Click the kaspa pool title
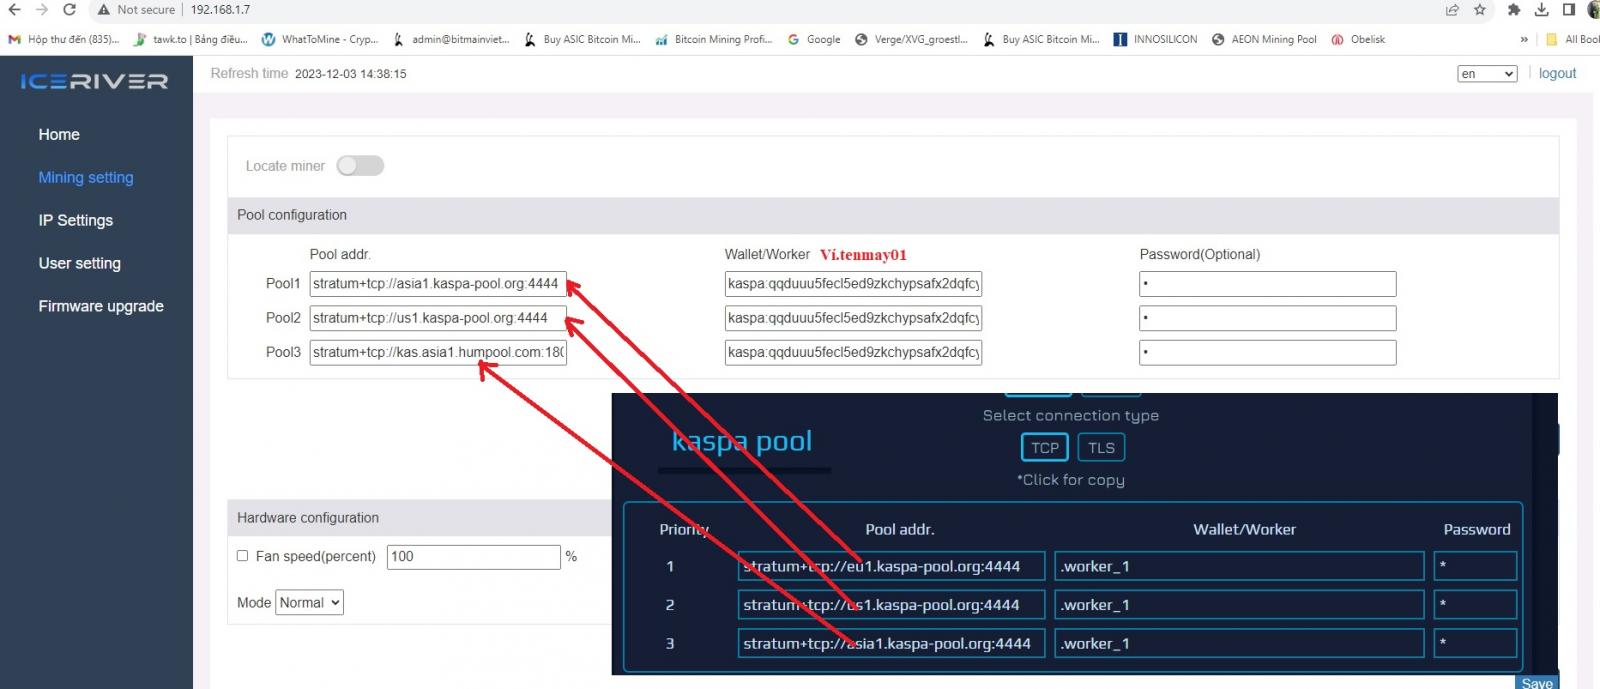The width and height of the screenshot is (1600, 689). click(742, 441)
